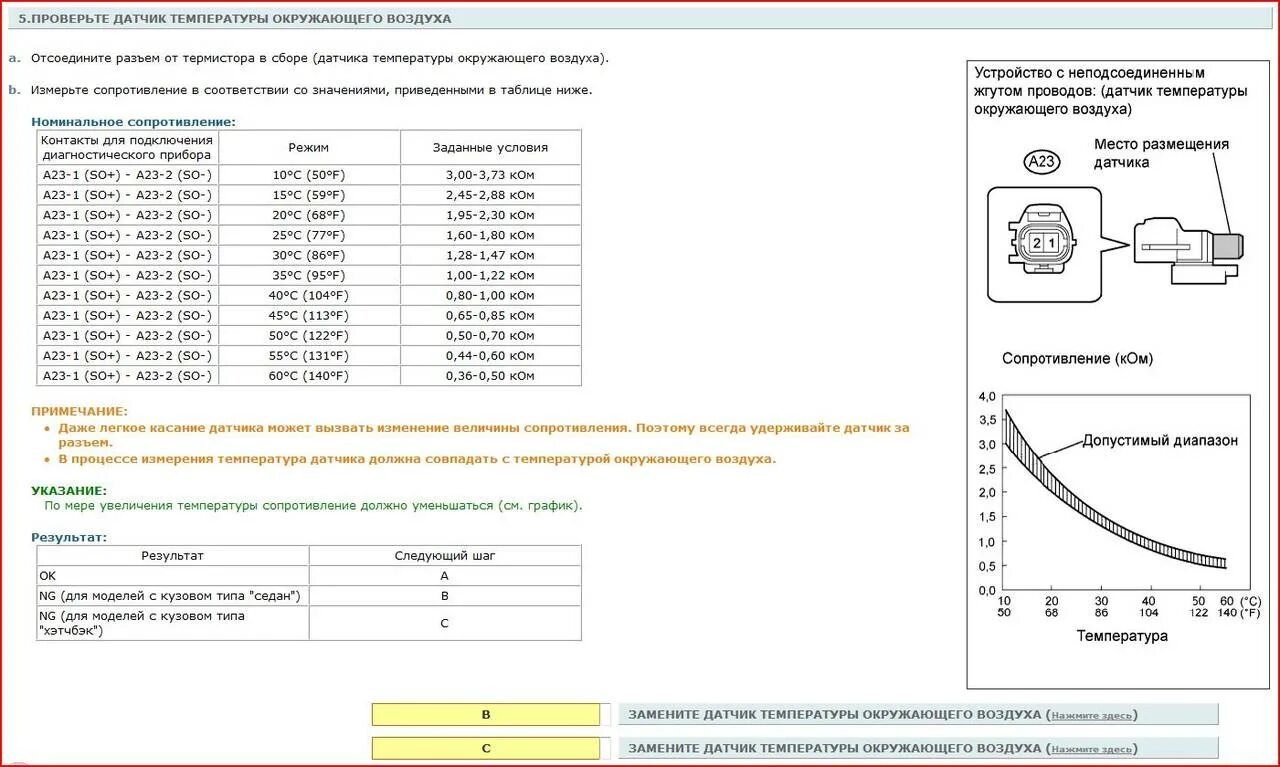Click the '10°C (50°F)' mode cell
The image size is (1280, 767).
pos(309,175)
